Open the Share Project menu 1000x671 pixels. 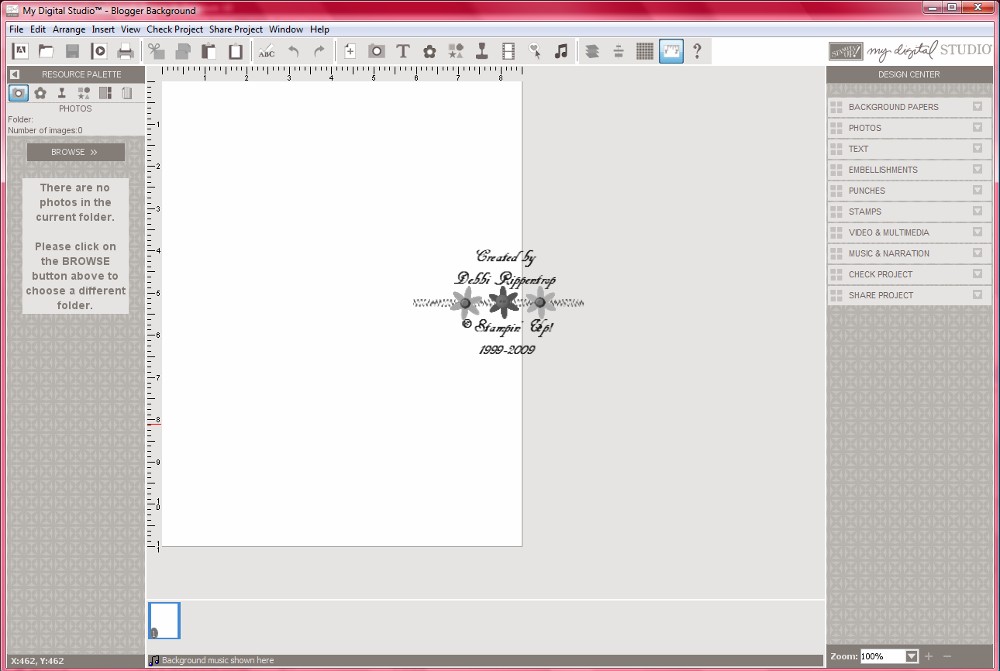(236, 29)
